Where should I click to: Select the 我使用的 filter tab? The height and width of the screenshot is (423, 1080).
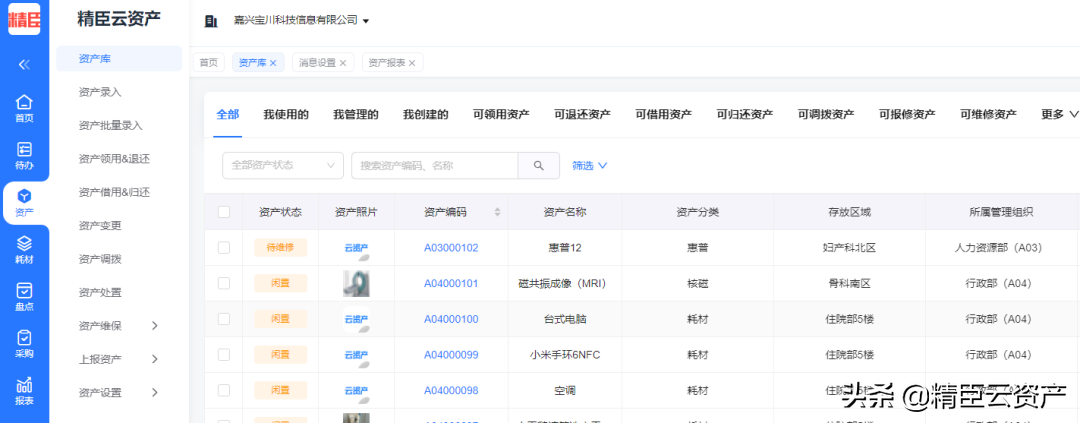tap(286, 114)
